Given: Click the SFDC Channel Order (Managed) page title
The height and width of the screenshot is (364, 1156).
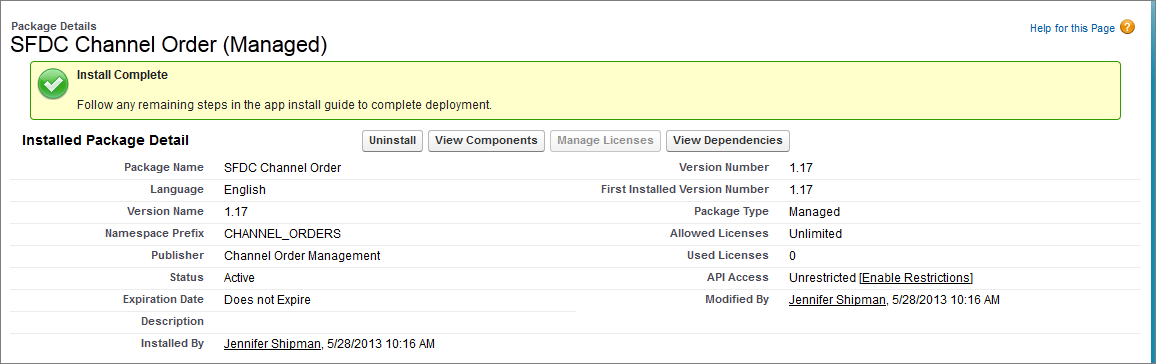Looking at the screenshot, I should [x=169, y=45].
